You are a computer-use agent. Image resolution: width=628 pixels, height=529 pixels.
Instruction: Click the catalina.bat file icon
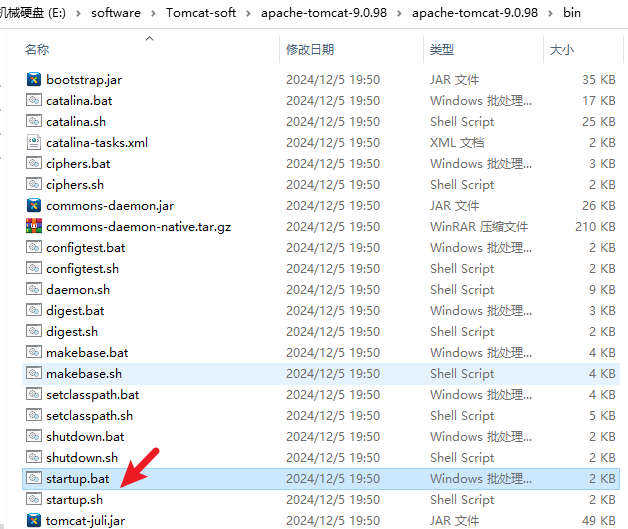coord(34,100)
